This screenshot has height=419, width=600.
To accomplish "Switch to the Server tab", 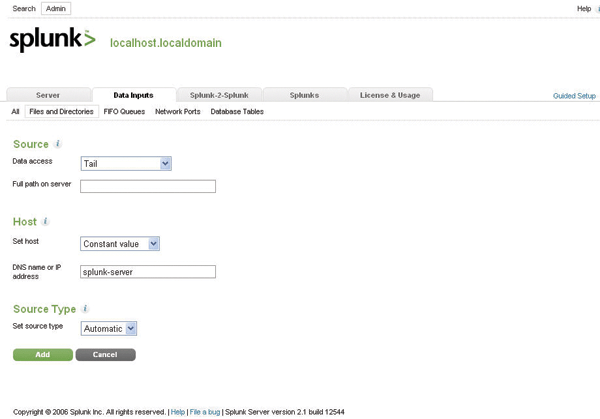I will point(47,95).
